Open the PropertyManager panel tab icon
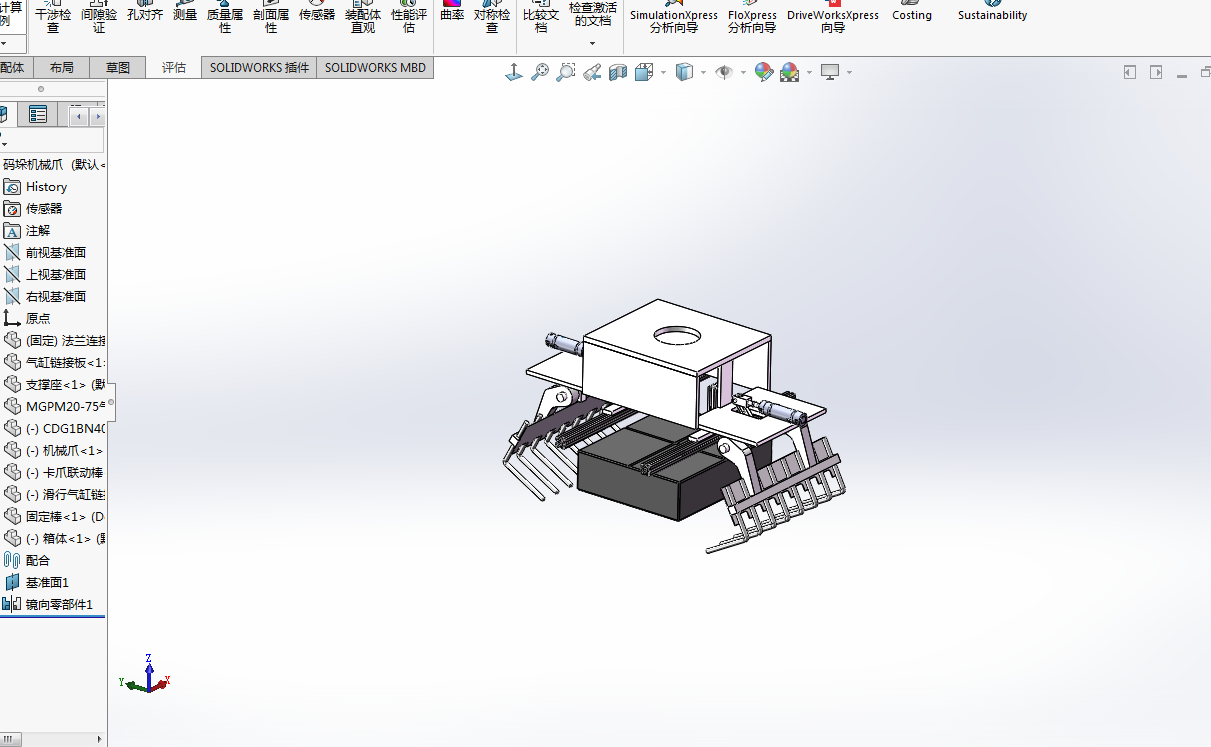The image size is (1211, 747). [x=38, y=115]
